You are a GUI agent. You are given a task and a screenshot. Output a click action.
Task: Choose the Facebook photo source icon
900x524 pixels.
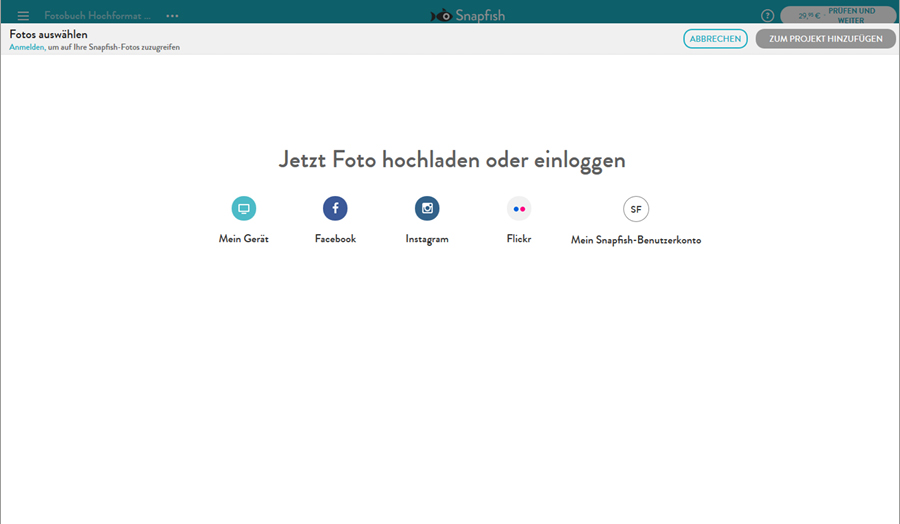coord(335,208)
